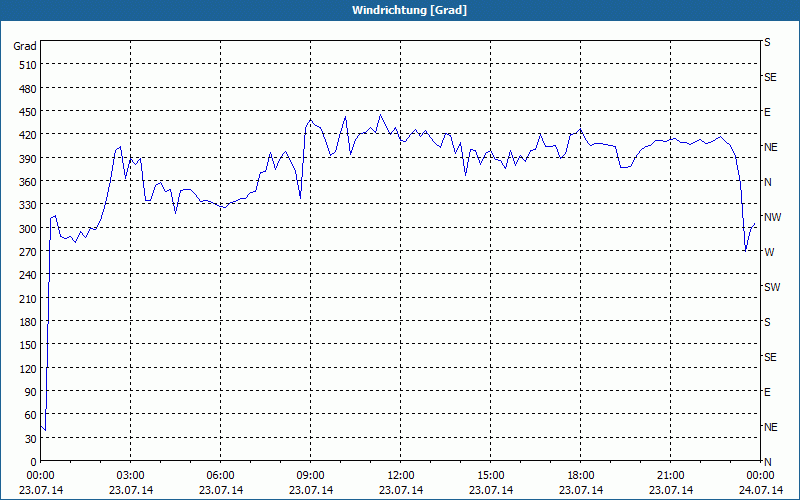The image size is (800, 500).
Task: Click the 15:00 time label
Action: pos(491,476)
